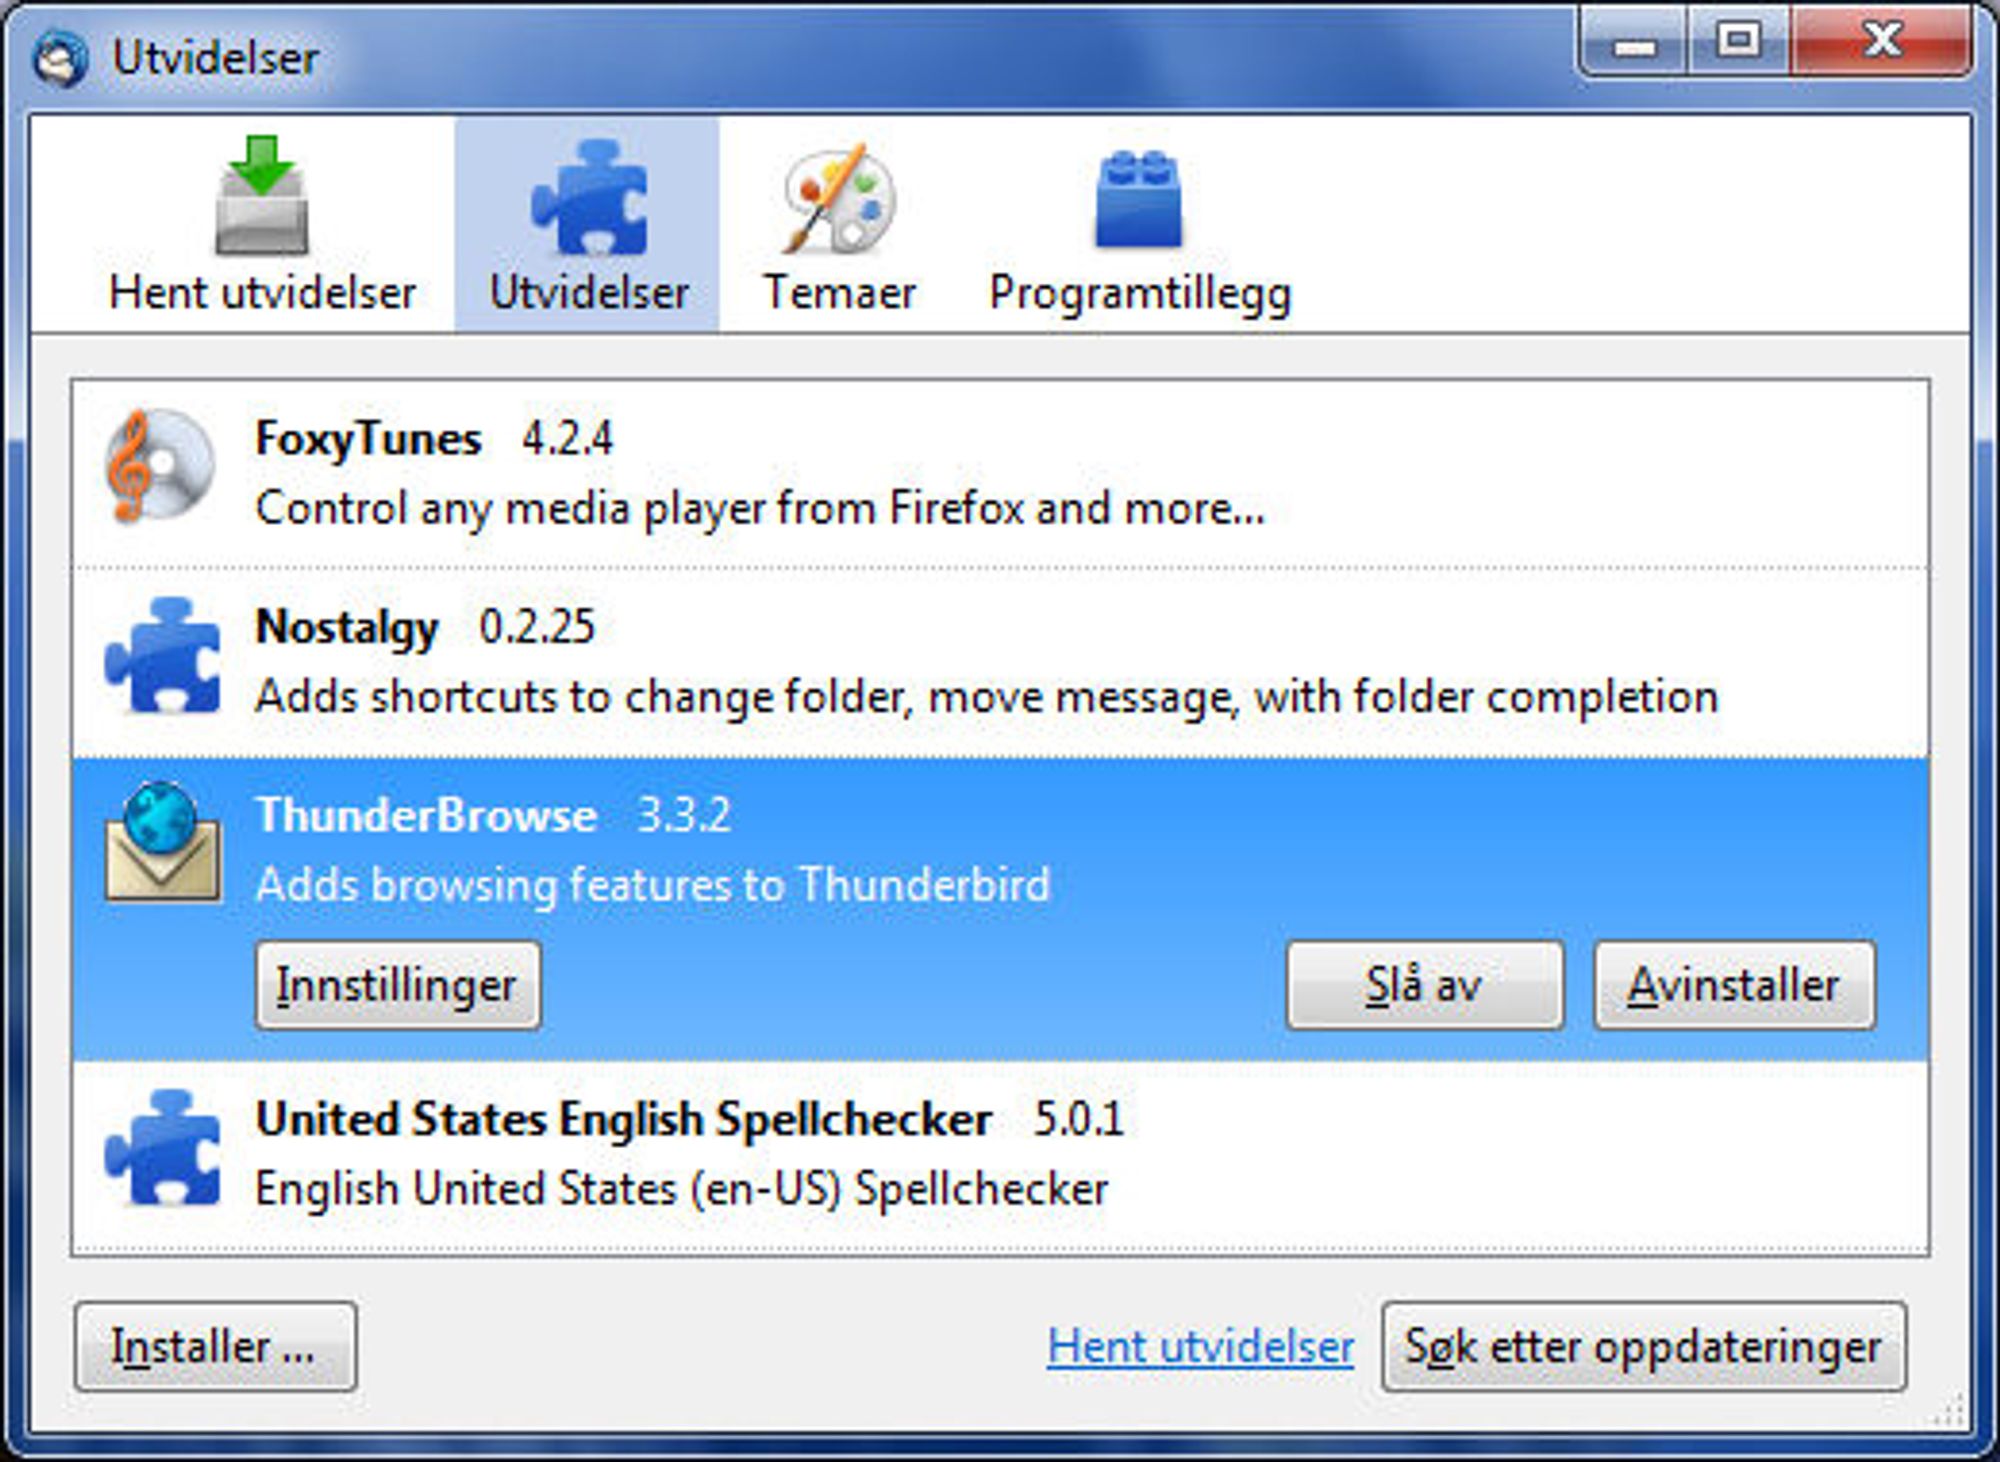Open the Temaer paint palette icon
The height and width of the screenshot is (1462, 2000).
[x=838, y=197]
